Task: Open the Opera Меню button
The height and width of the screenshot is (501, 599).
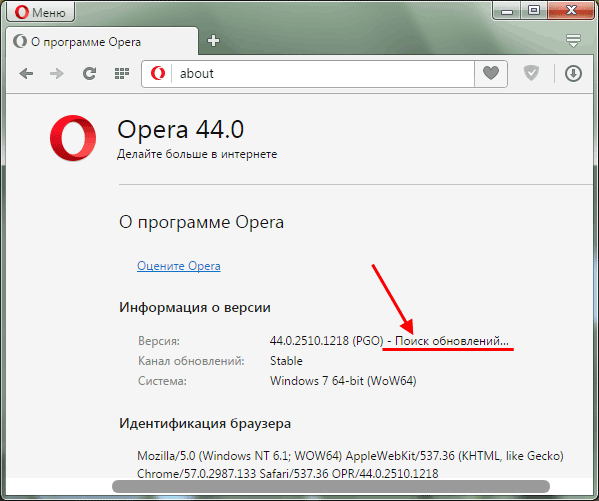Action: [40, 12]
